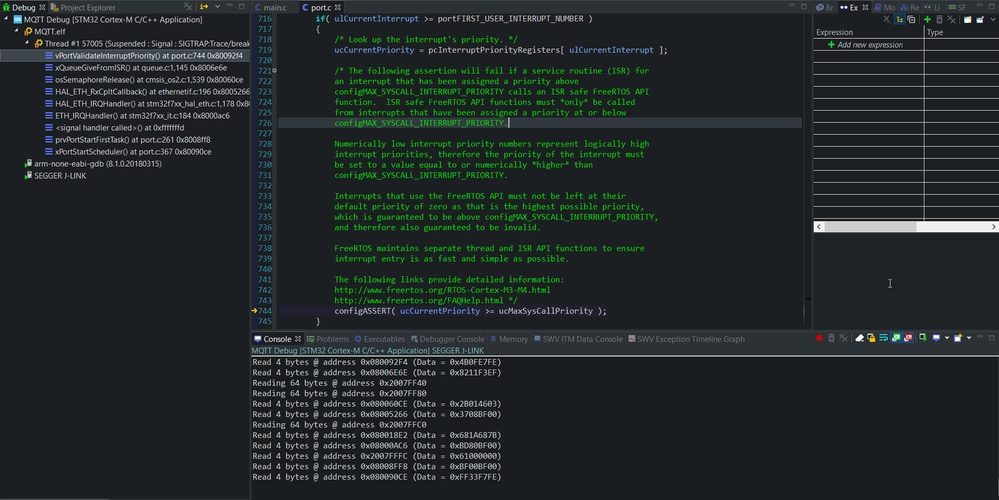The width and height of the screenshot is (999, 500).
Task: Switch to Project Explorer tab
Action: [83, 7]
